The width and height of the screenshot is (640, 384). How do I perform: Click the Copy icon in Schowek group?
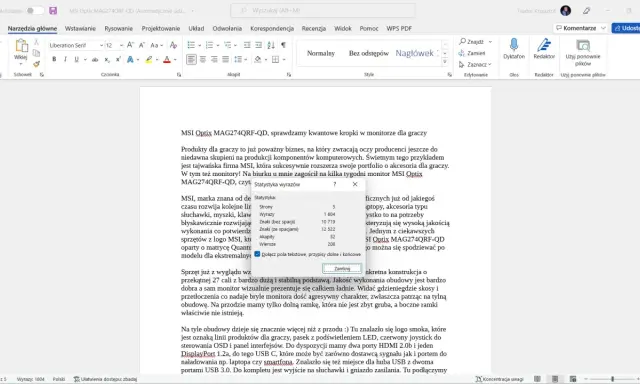pyautogui.click(x=36, y=53)
